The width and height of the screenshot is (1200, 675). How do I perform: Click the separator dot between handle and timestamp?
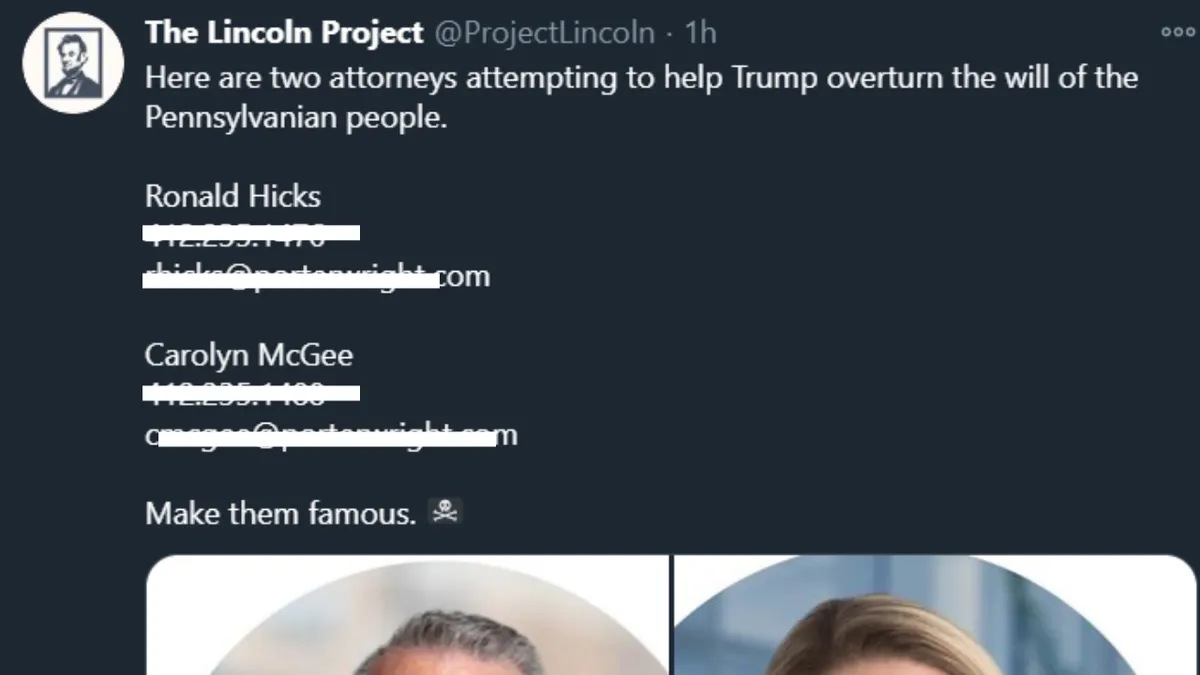(x=670, y=33)
